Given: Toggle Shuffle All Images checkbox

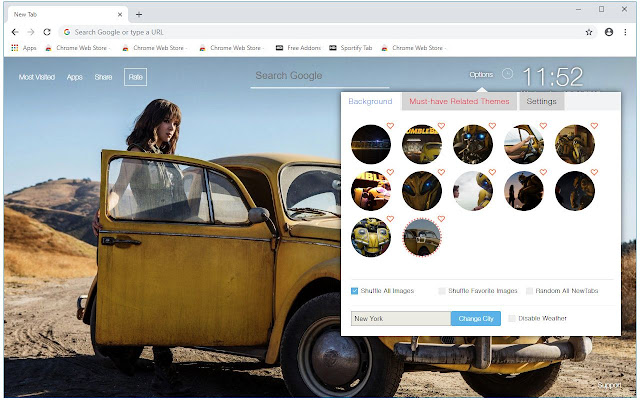Looking at the screenshot, I should 354,291.
